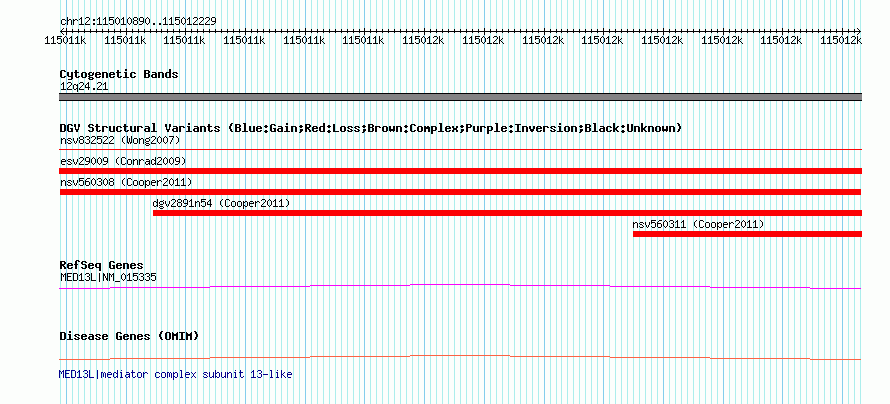Click the red nsv560311 loss bar
890x404 pixels.
747,234
